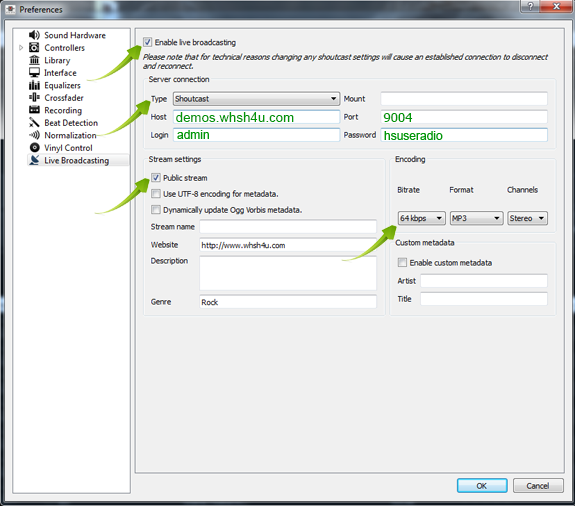Enable UTF-8 encoding for metadata

click(x=156, y=194)
